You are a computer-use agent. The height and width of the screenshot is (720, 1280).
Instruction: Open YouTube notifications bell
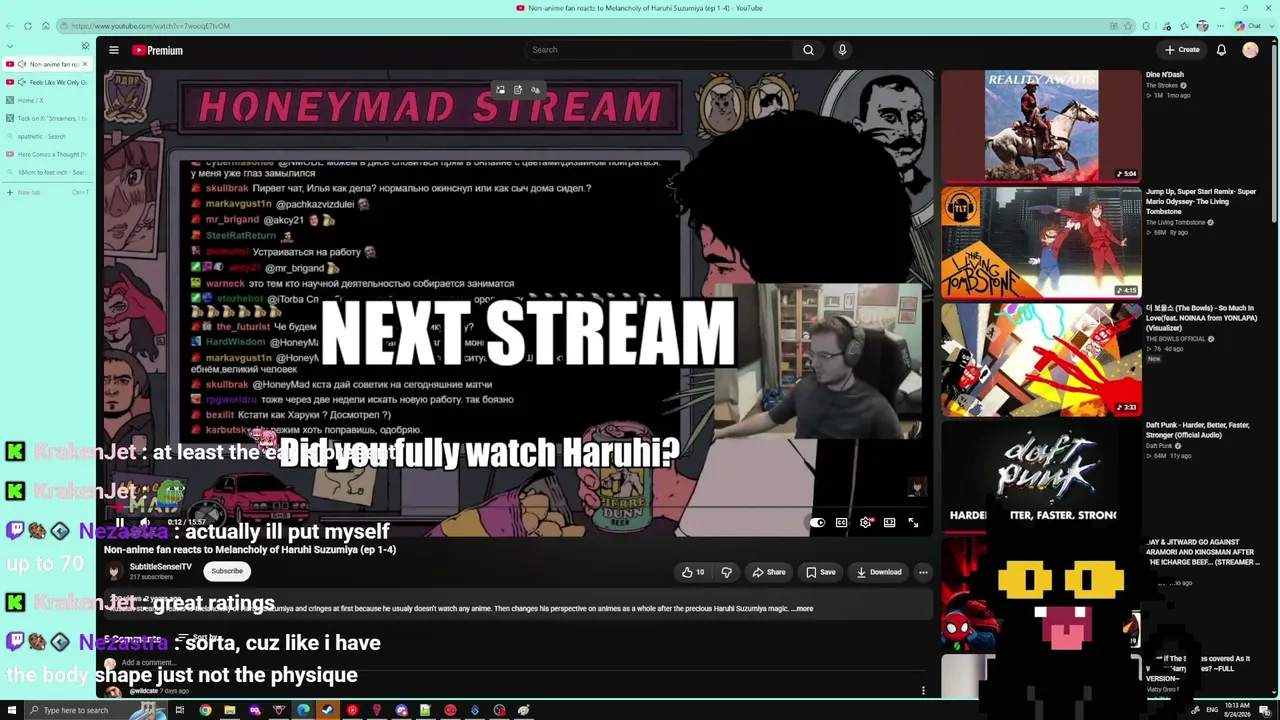coord(1221,50)
